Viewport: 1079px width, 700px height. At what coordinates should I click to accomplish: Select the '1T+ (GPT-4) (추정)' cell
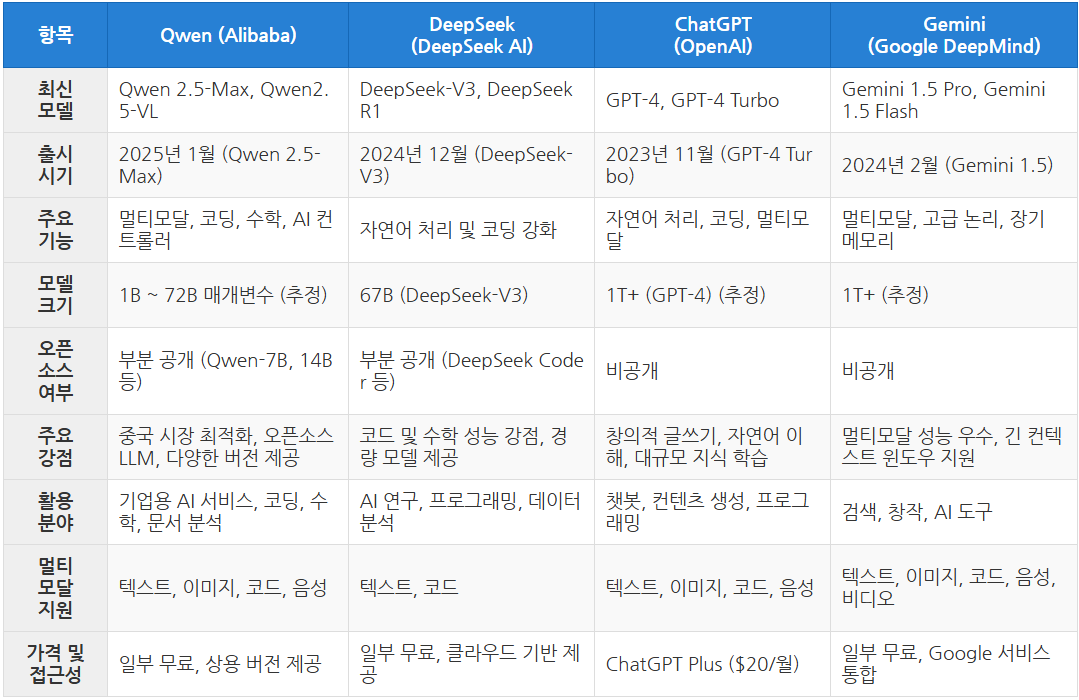[x=712, y=295]
